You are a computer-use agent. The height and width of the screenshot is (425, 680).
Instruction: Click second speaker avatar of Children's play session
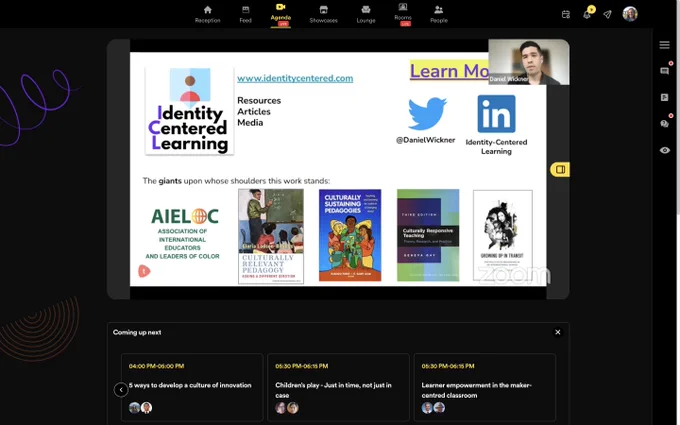(x=293, y=408)
